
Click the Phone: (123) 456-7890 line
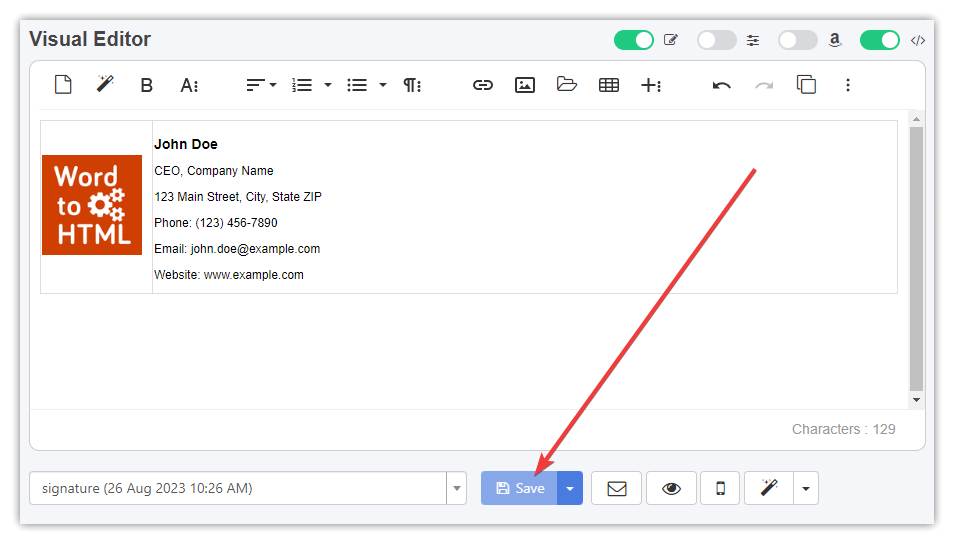point(215,223)
